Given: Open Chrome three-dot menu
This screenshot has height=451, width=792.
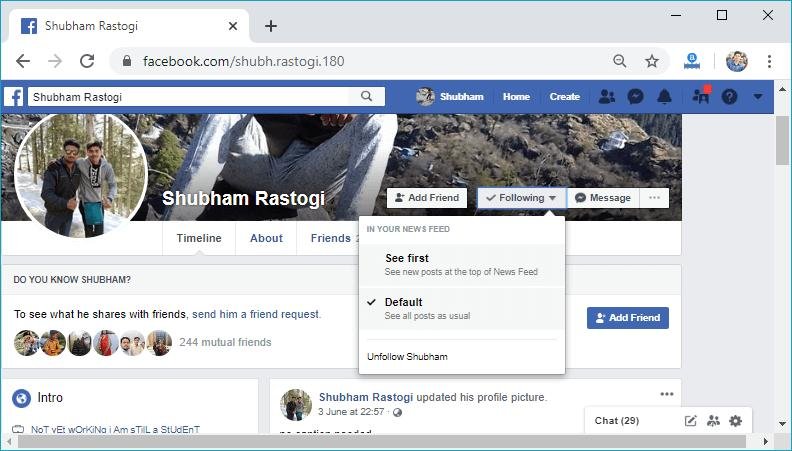Looking at the screenshot, I should (x=769, y=61).
